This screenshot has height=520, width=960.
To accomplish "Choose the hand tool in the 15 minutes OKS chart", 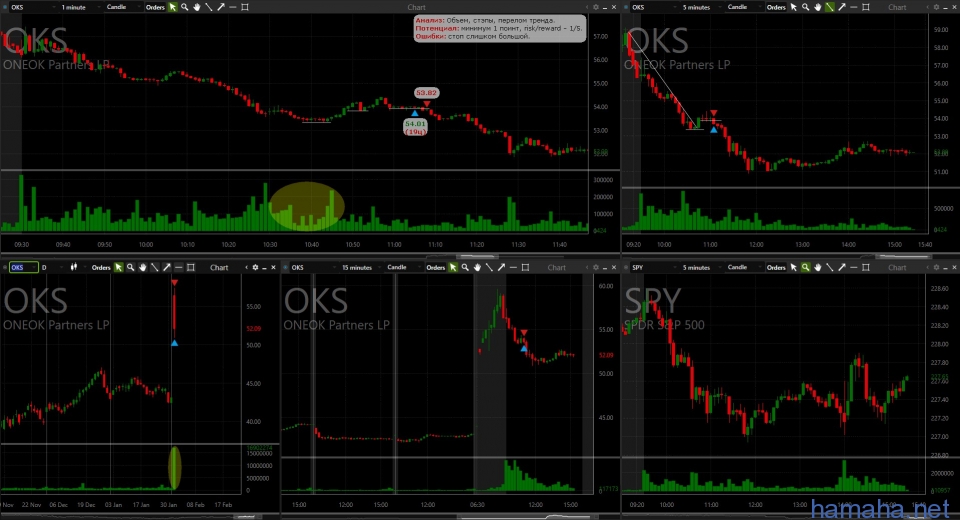I will (x=477, y=268).
